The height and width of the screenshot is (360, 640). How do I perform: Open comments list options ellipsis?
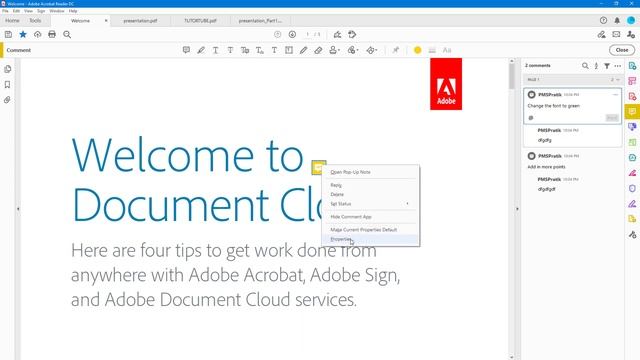click(x=618, y=66)
